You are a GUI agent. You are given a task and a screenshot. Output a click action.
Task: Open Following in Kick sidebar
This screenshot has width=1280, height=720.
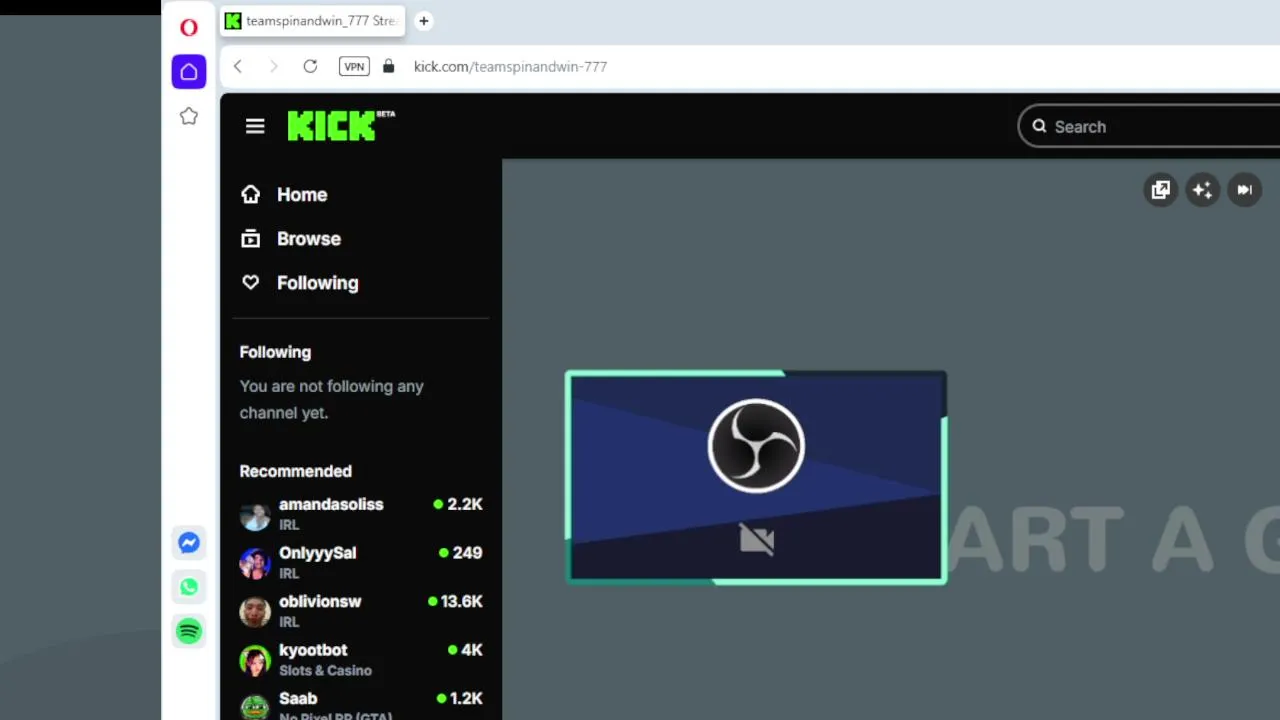click(x=317, y=283)
